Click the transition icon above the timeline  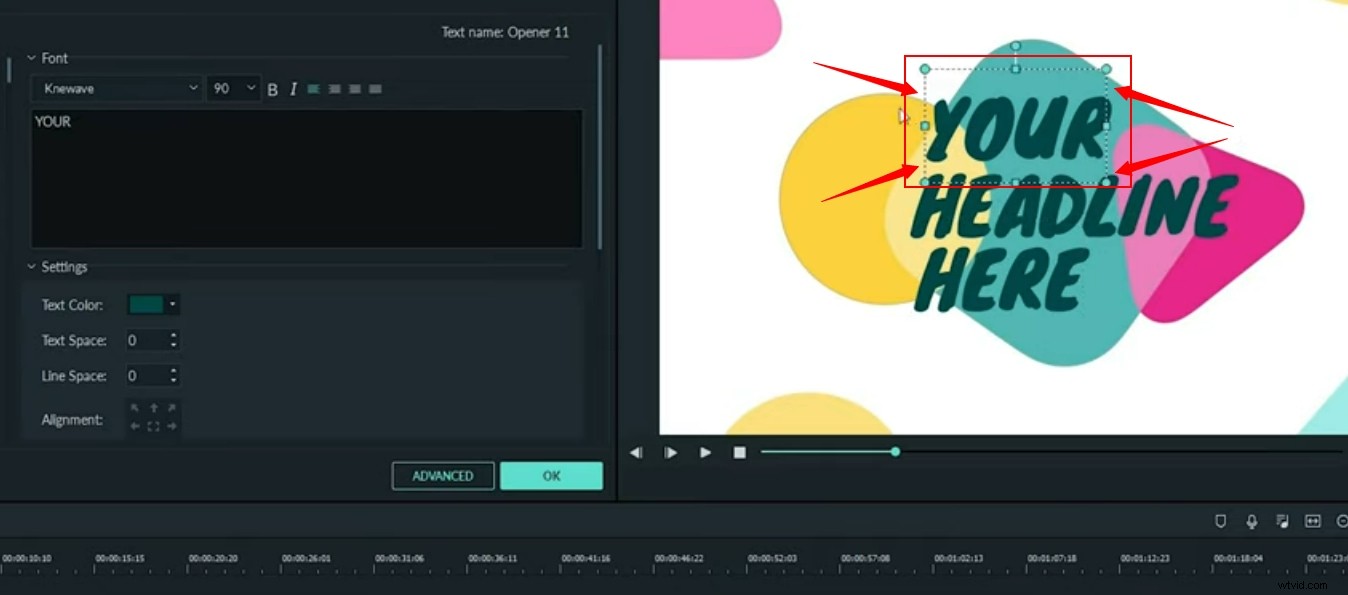[x=1314, y=521]
